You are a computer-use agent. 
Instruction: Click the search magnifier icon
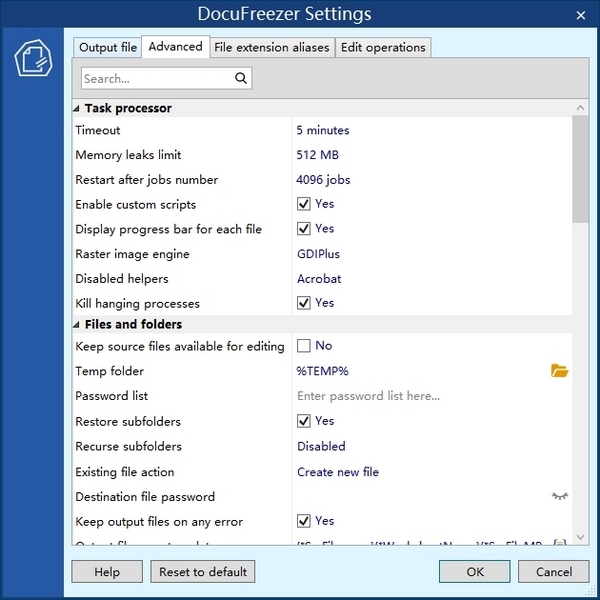(241, 78)
